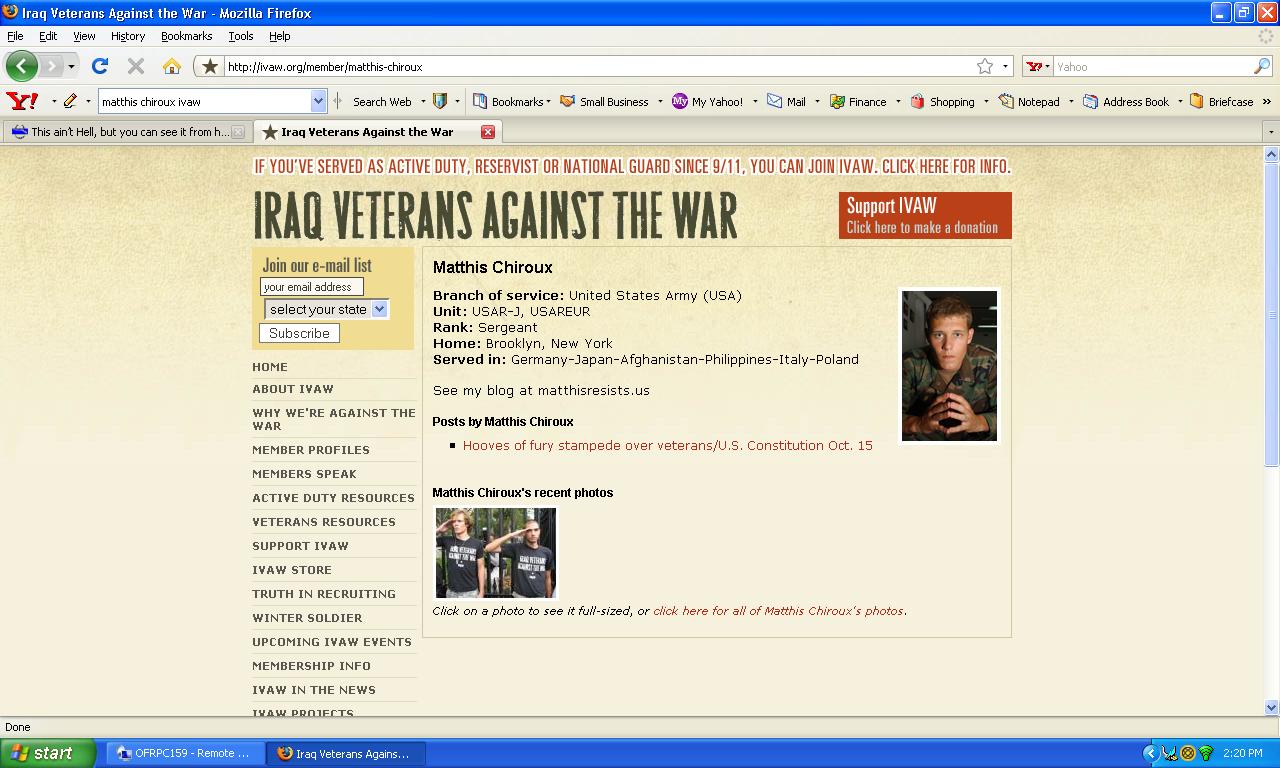Open Yahoo Finance toolbar item
Image resolution: width=1280 pixels, height=768 pixels.
tap(858, 101)
